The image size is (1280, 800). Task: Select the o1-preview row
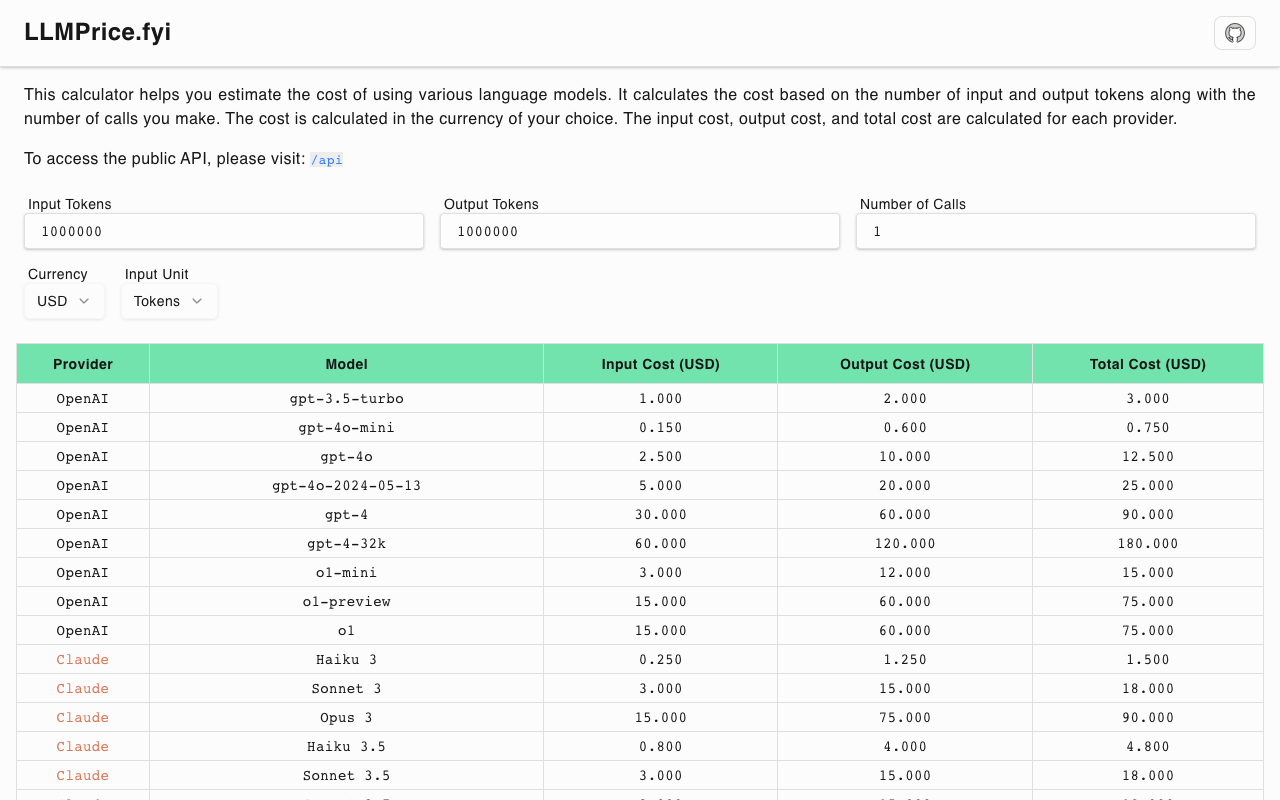point(346,601)
